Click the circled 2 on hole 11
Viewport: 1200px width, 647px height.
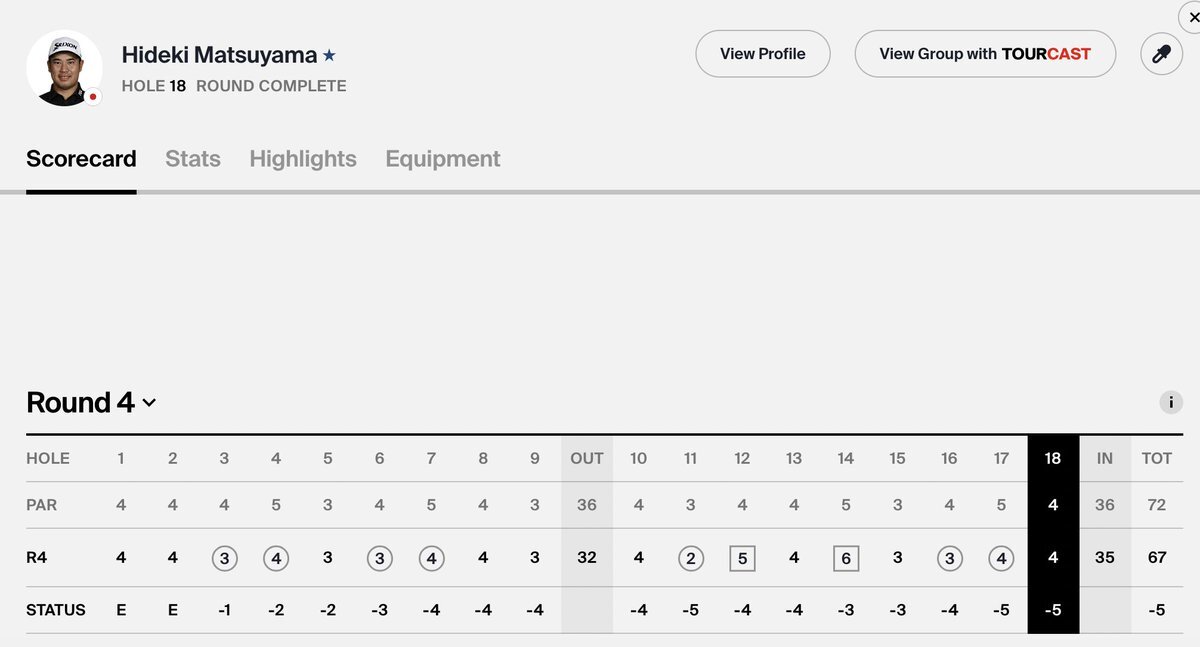pos(690,558)
